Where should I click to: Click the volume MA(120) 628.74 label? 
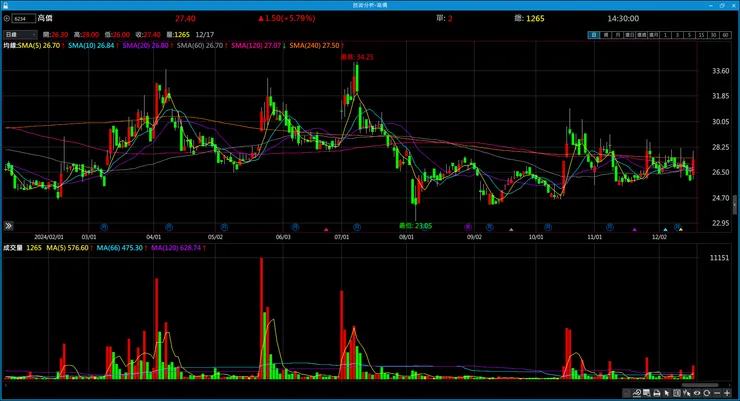coord(176,248)
